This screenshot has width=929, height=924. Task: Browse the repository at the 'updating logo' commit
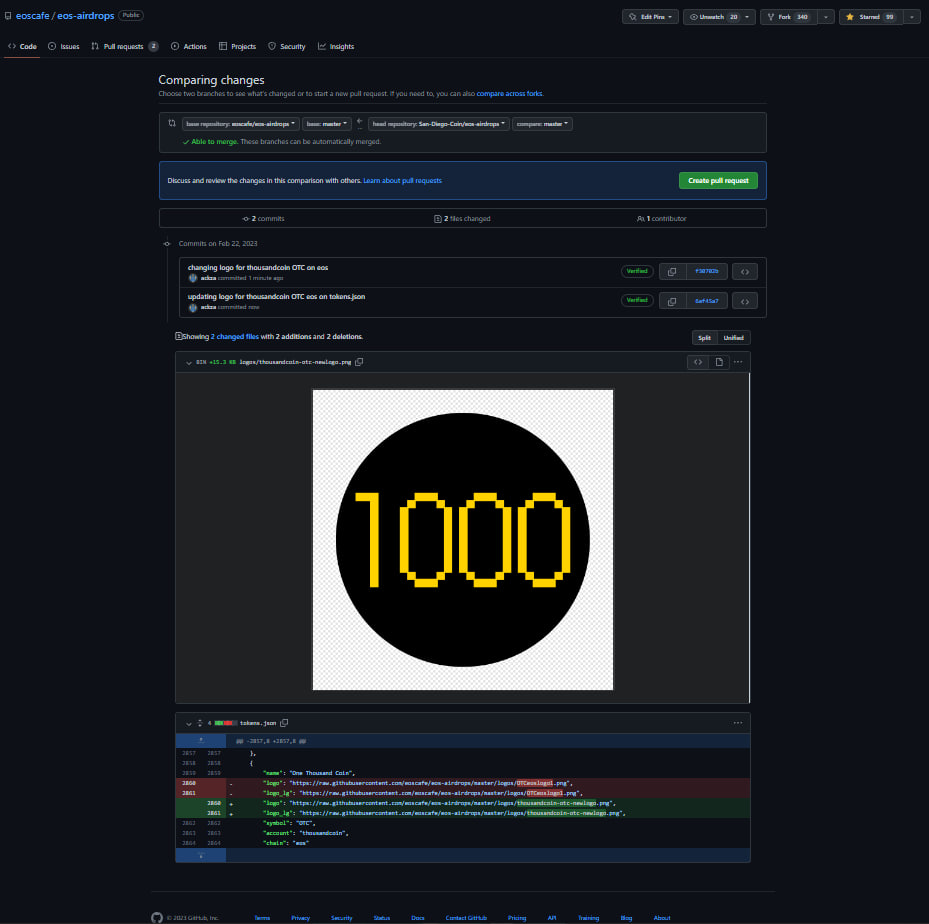(745, 301)
